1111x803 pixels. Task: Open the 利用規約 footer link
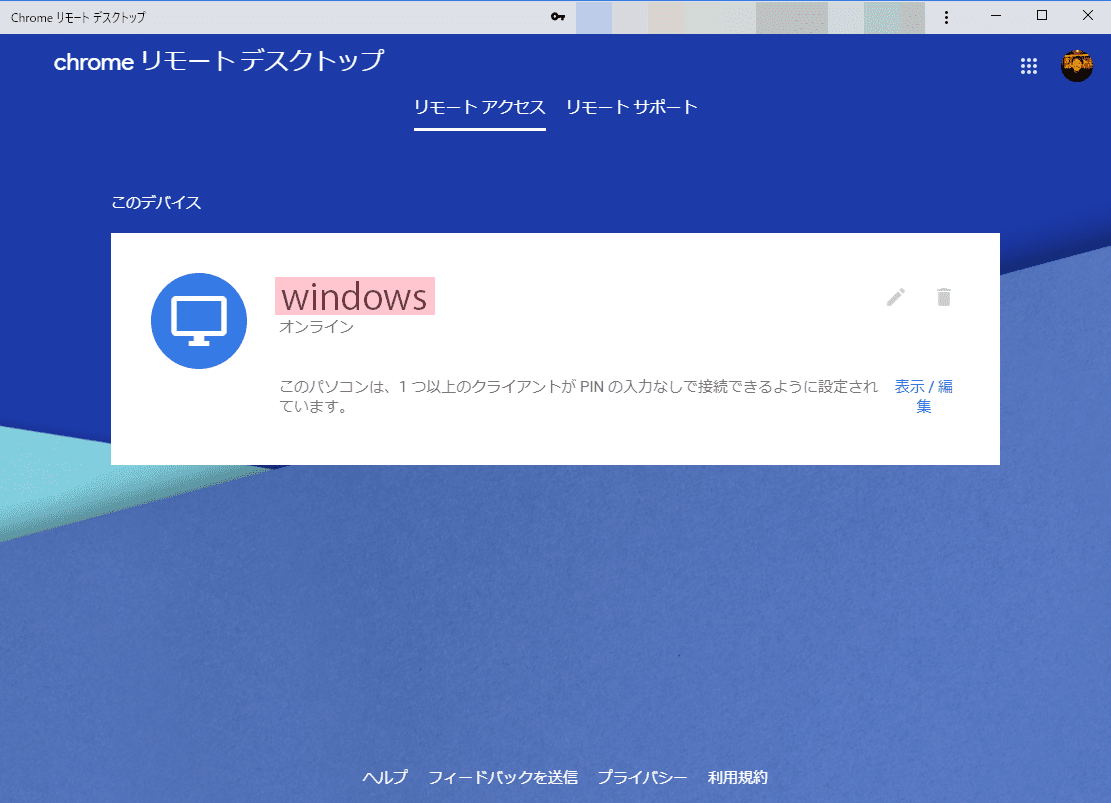tap(738, 777)
